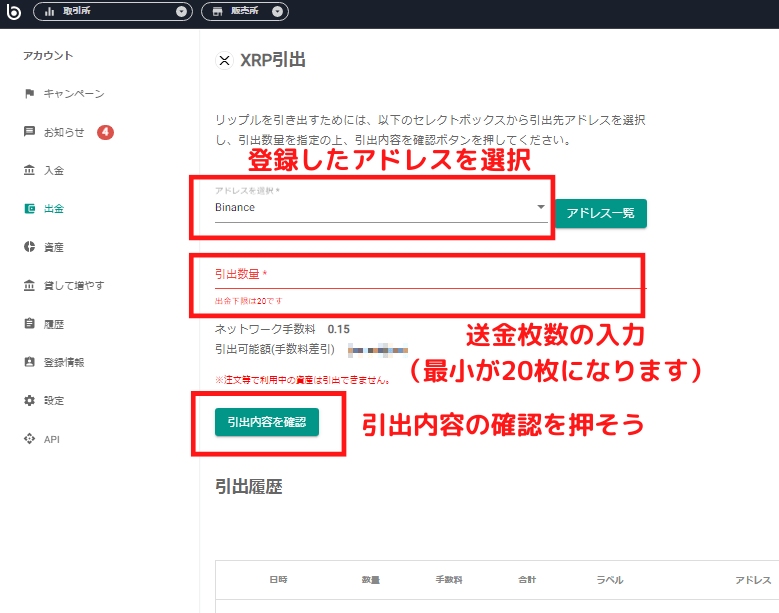Viewport: 779px width, 613px height.
Task: Click the gear icon for 設定
Action: [x=30, y=401]
